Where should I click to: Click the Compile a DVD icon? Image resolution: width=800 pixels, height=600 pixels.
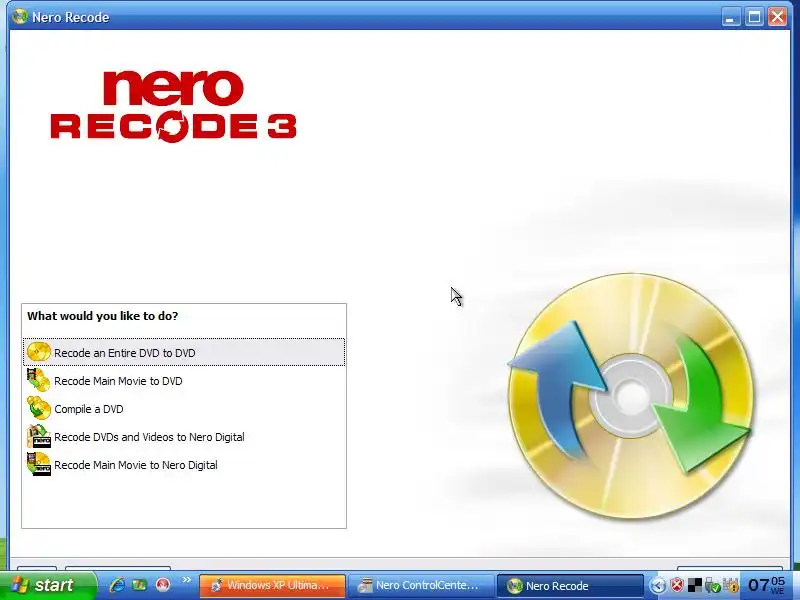tap(39, 408)
